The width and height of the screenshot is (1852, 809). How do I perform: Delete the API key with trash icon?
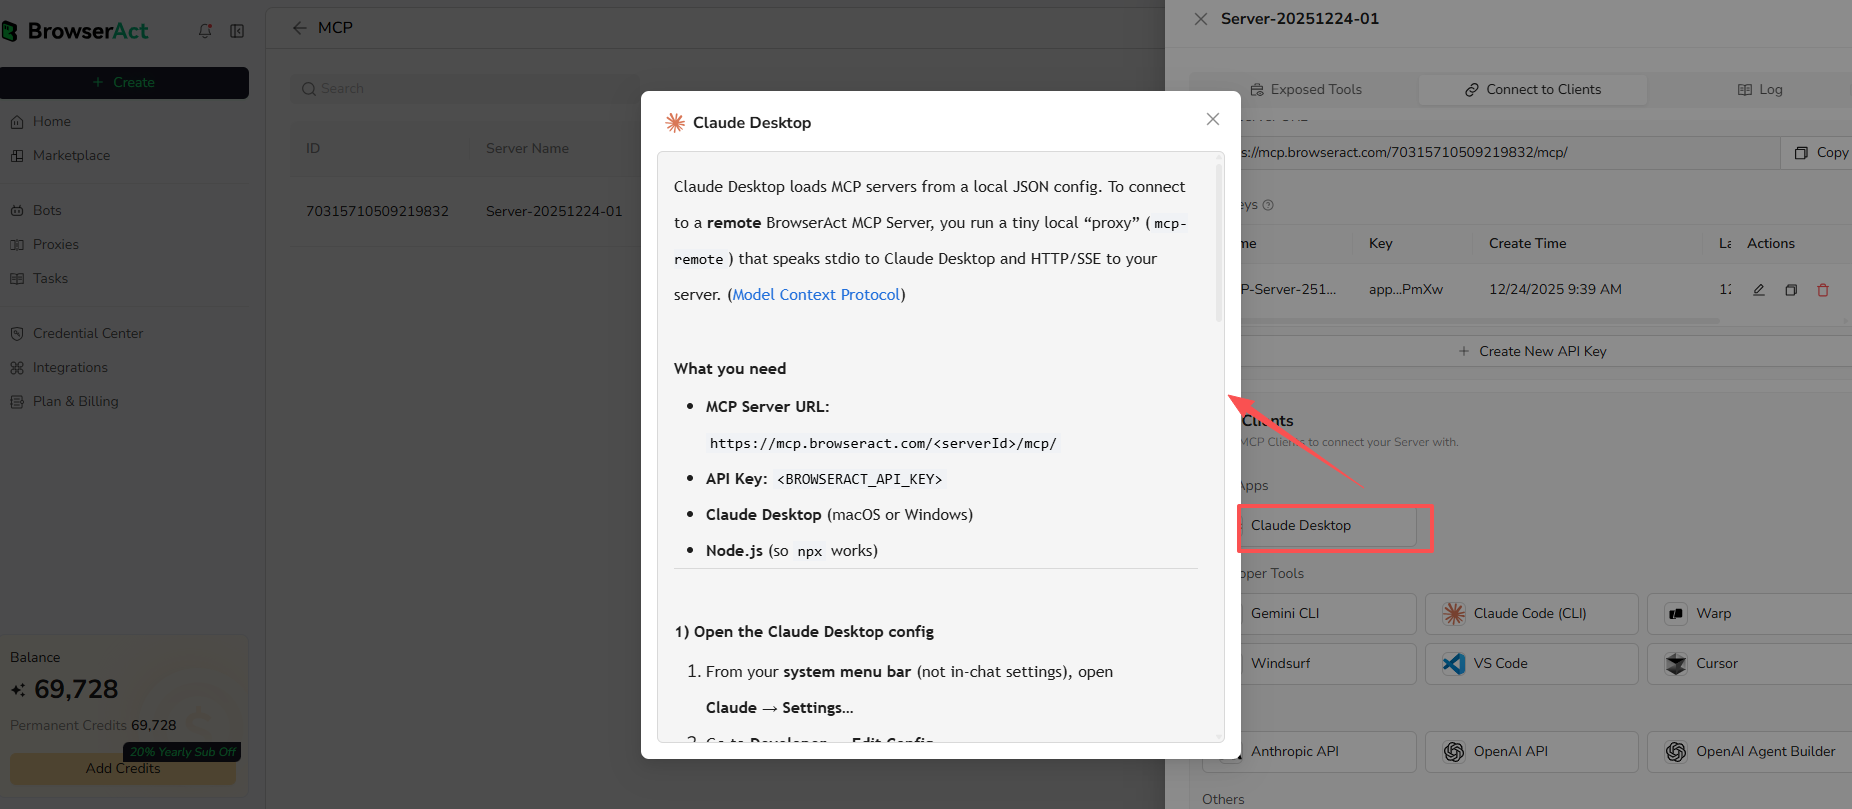click(x=1823, y=290)
